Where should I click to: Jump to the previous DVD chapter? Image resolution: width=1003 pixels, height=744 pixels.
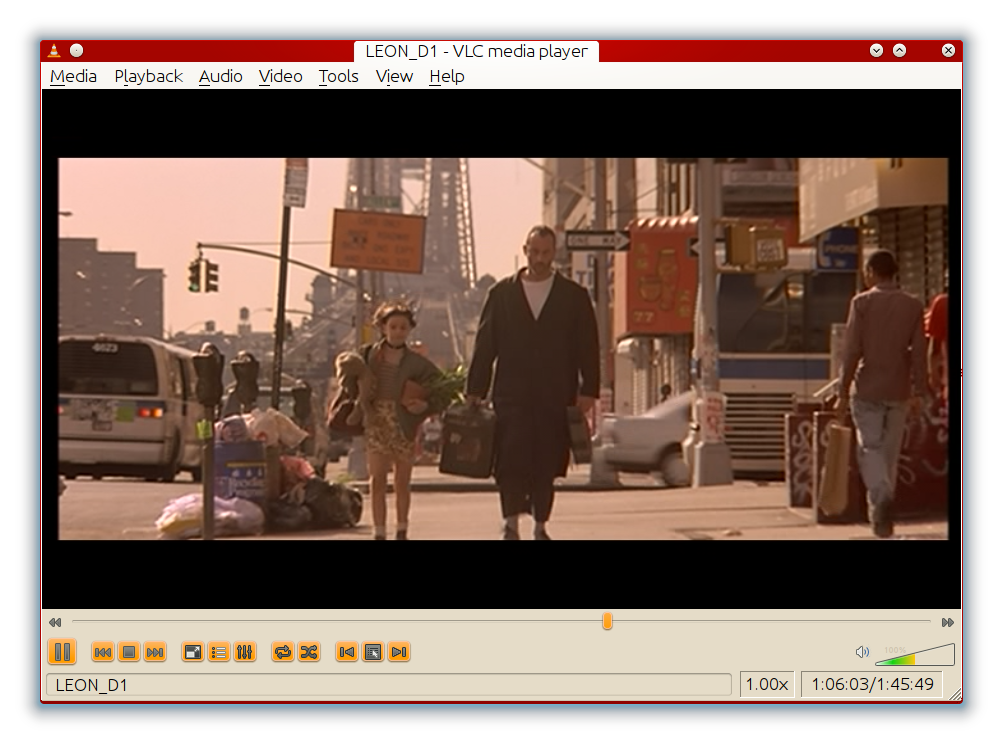[347, 652]
